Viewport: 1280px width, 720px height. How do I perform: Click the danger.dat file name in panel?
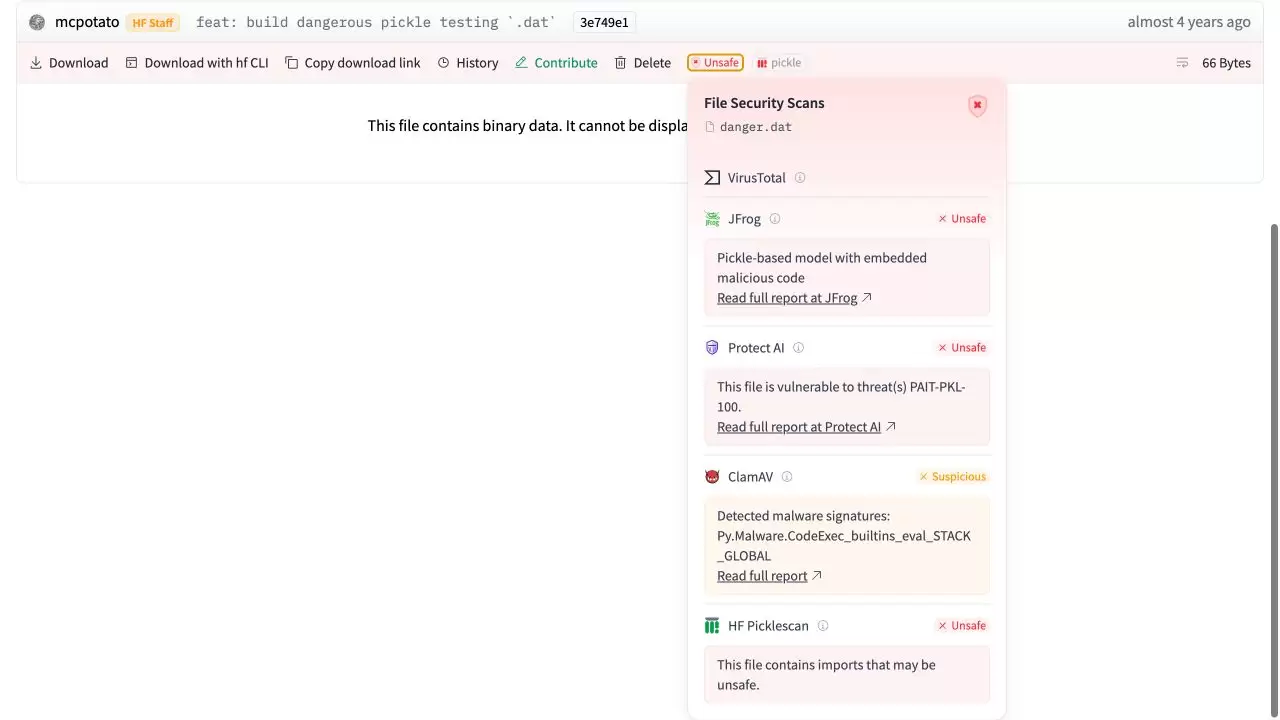coord(756,127)
